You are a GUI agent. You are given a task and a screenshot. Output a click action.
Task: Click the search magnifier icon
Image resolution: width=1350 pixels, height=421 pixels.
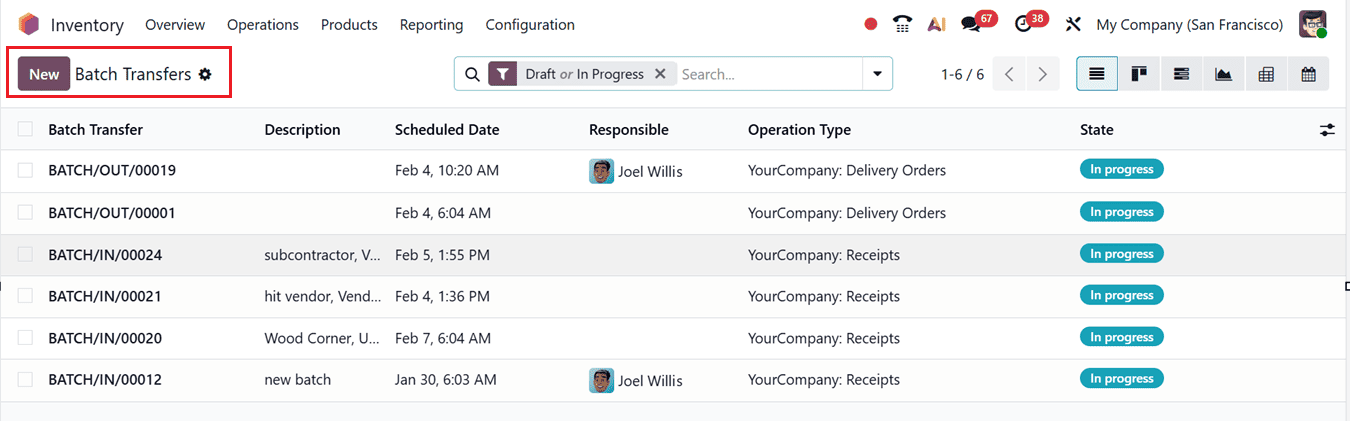point(472,74)
